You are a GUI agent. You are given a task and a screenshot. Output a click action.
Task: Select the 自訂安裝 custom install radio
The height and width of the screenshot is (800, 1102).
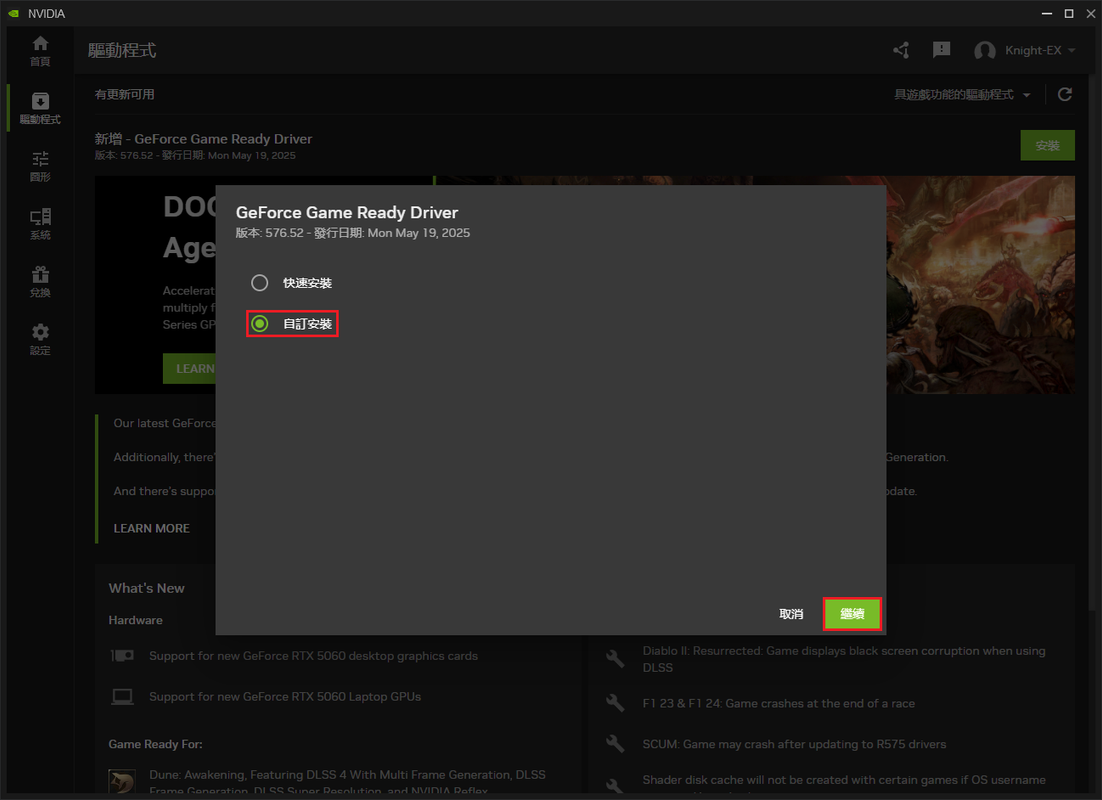coord(259,323)
